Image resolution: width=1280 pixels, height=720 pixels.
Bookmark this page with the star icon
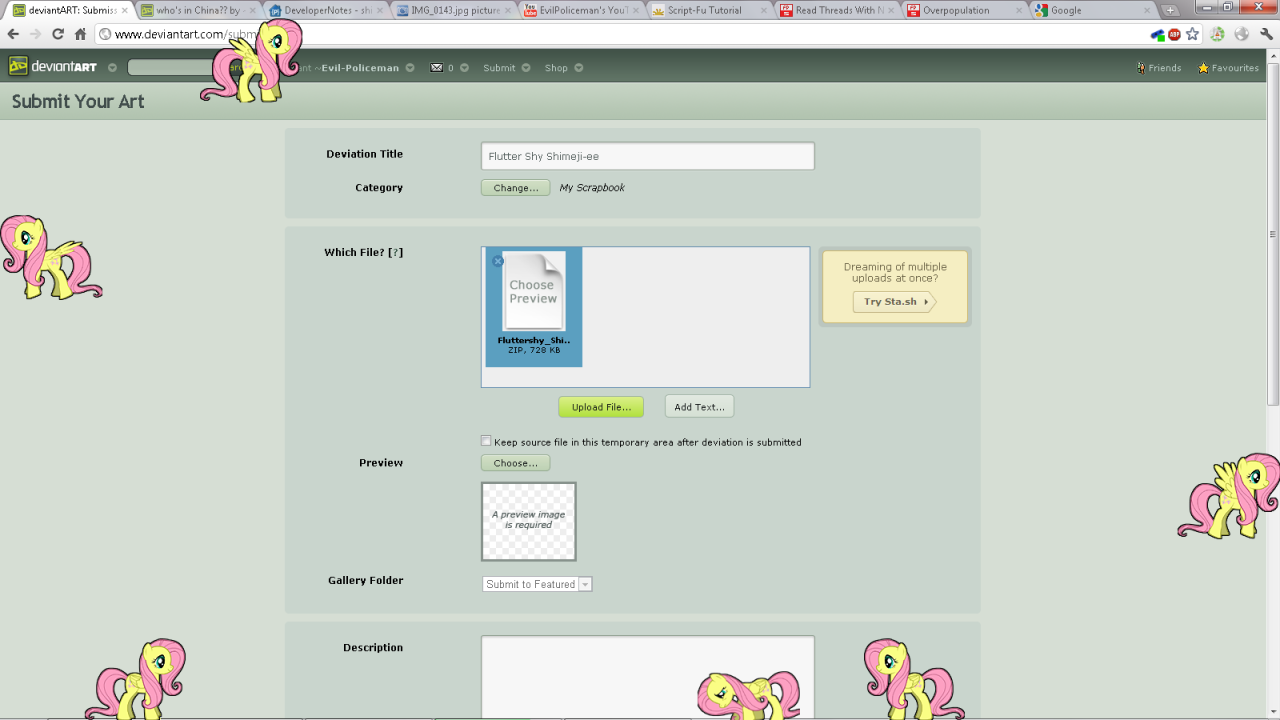pyautogui.click(x=1192, y=34)
